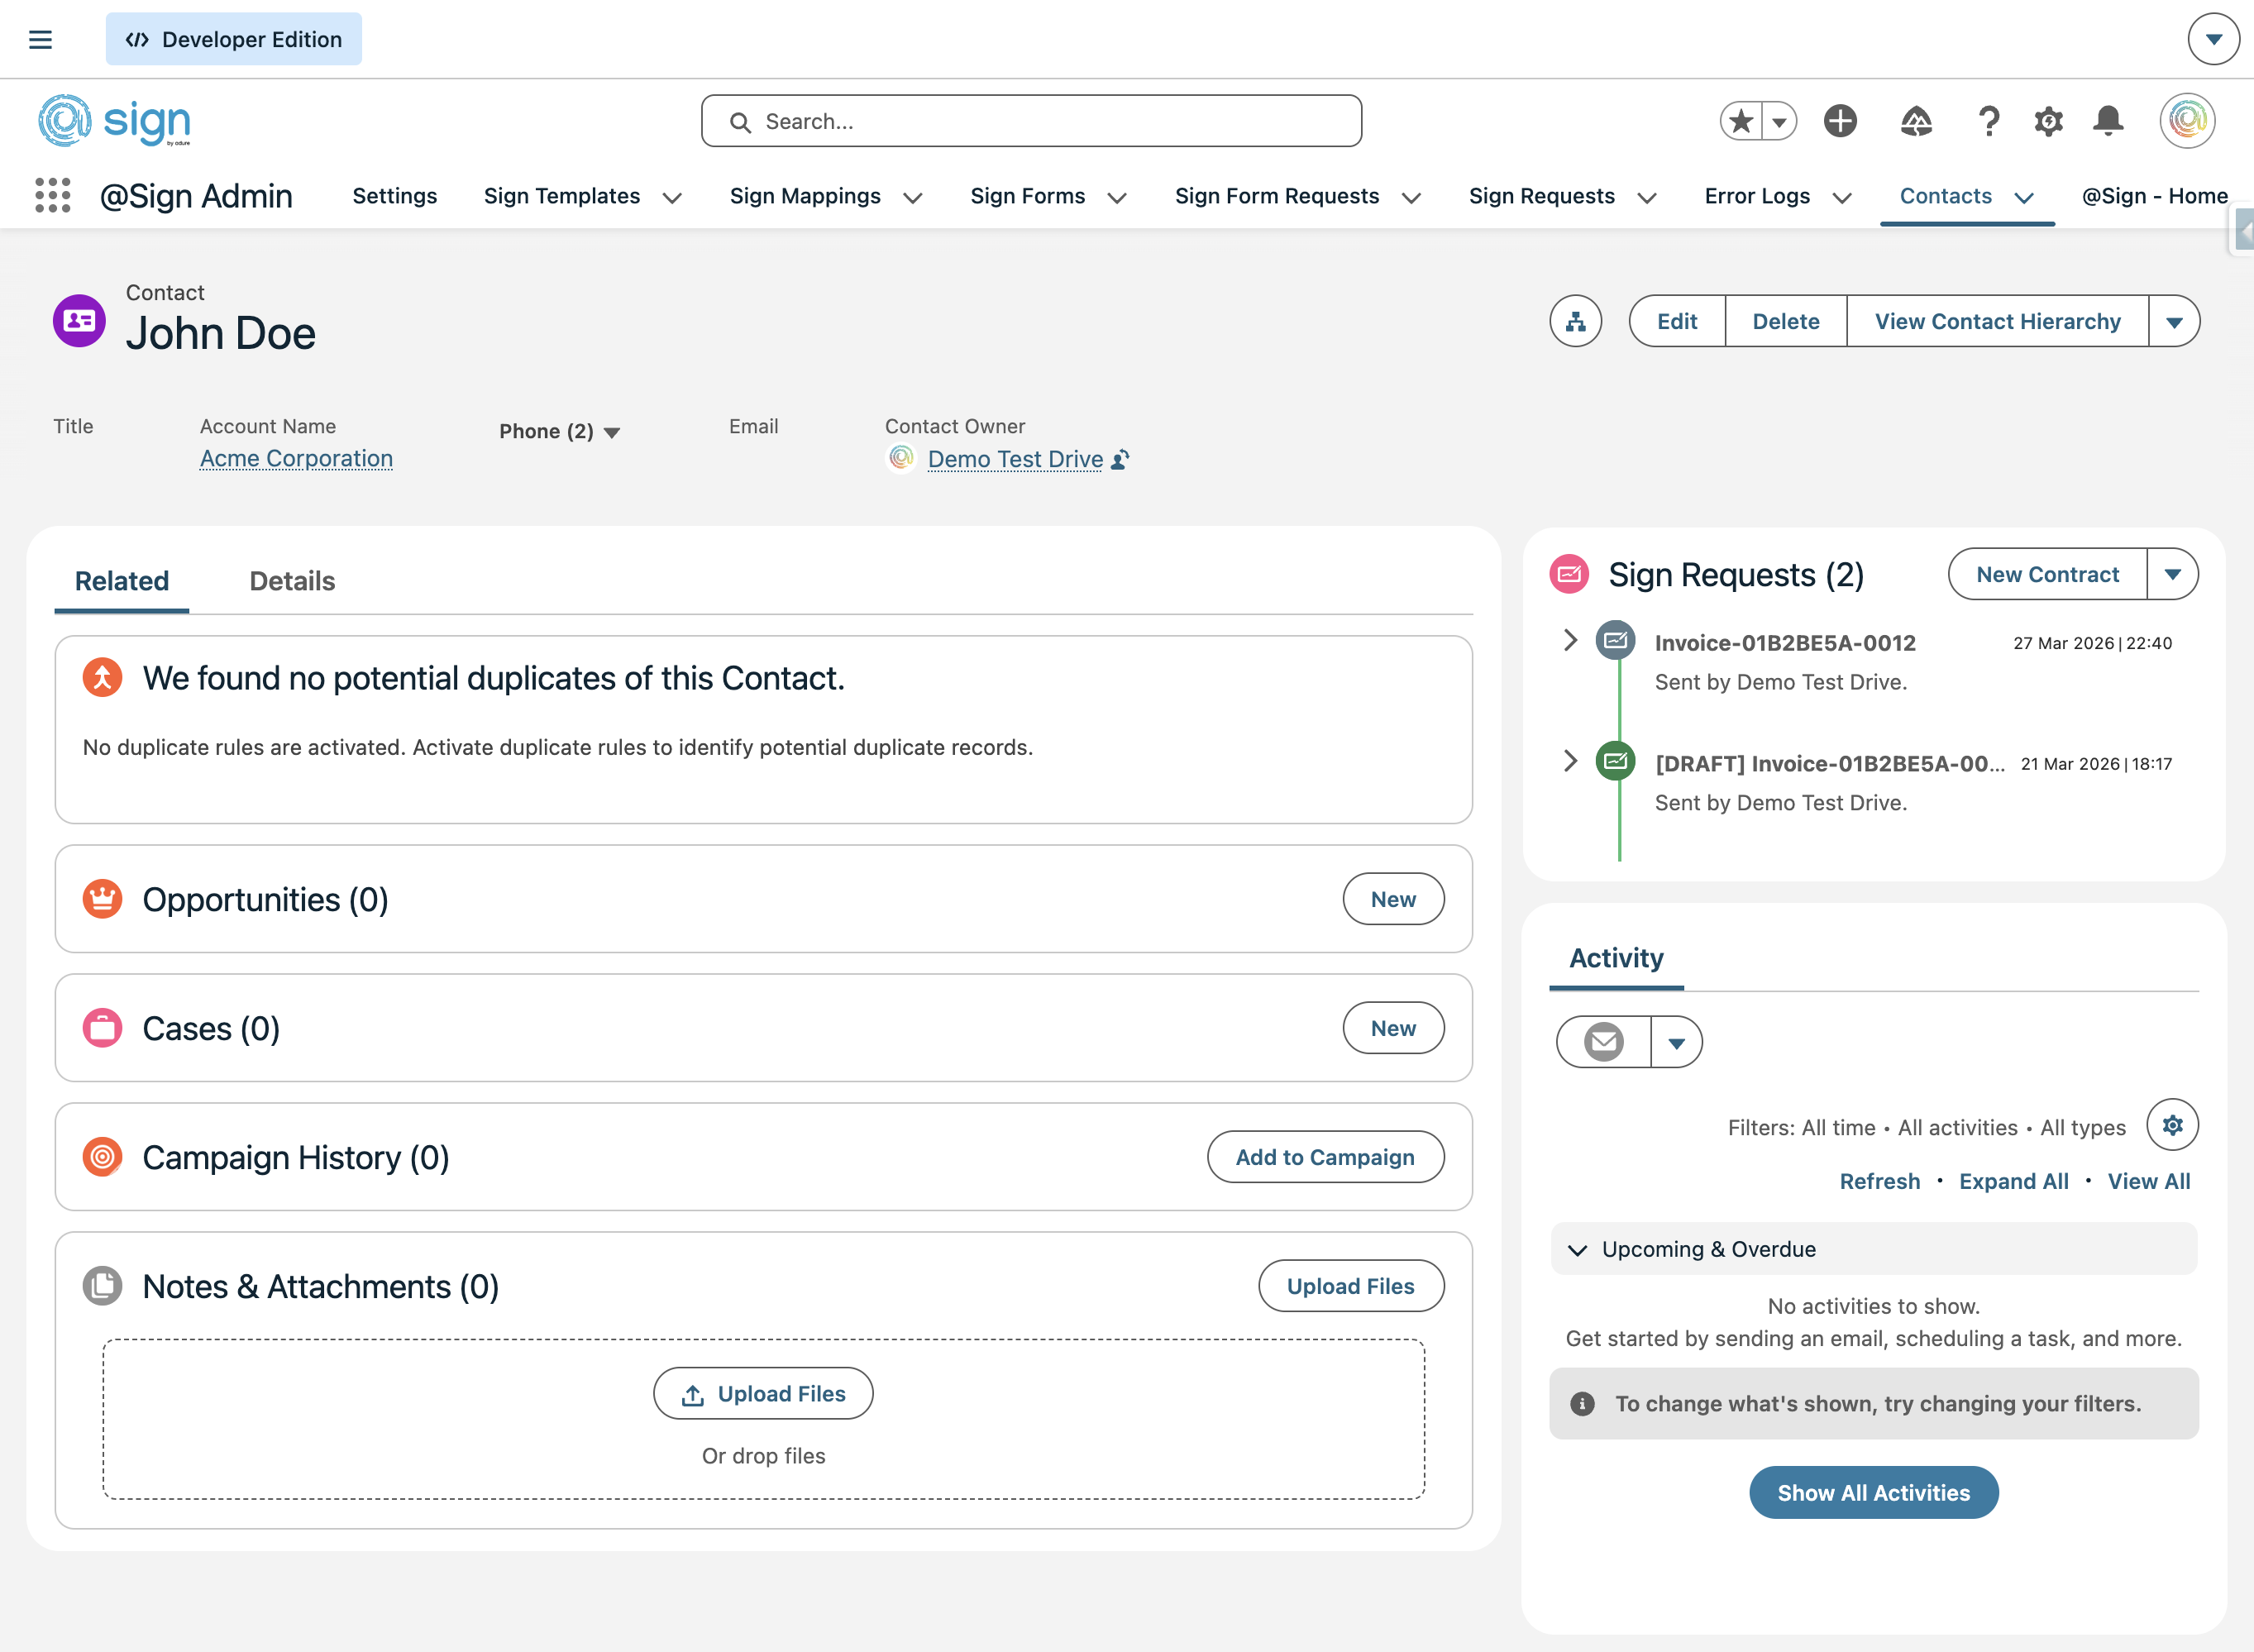
Task: Click the Show All Activities button
Action: [x=1873, y=1493]
